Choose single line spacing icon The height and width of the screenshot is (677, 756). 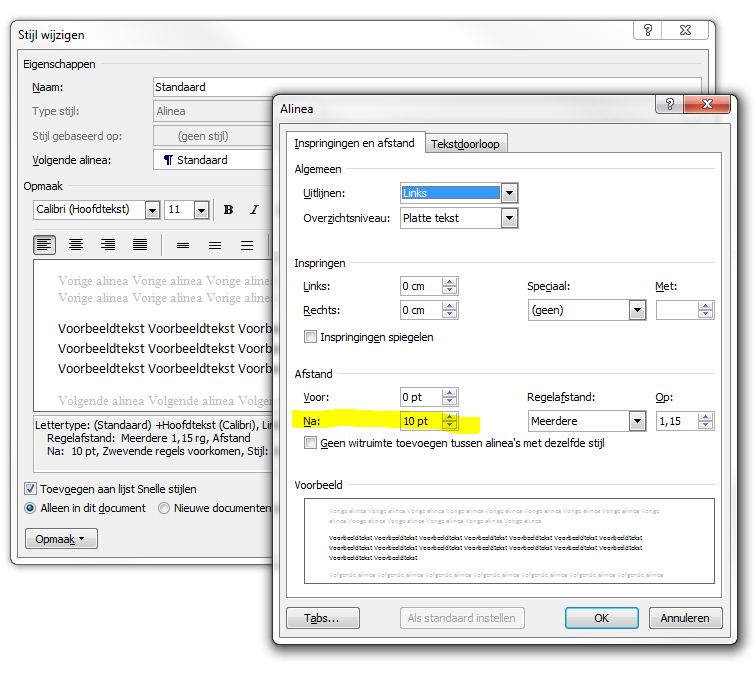coord(182,245)
